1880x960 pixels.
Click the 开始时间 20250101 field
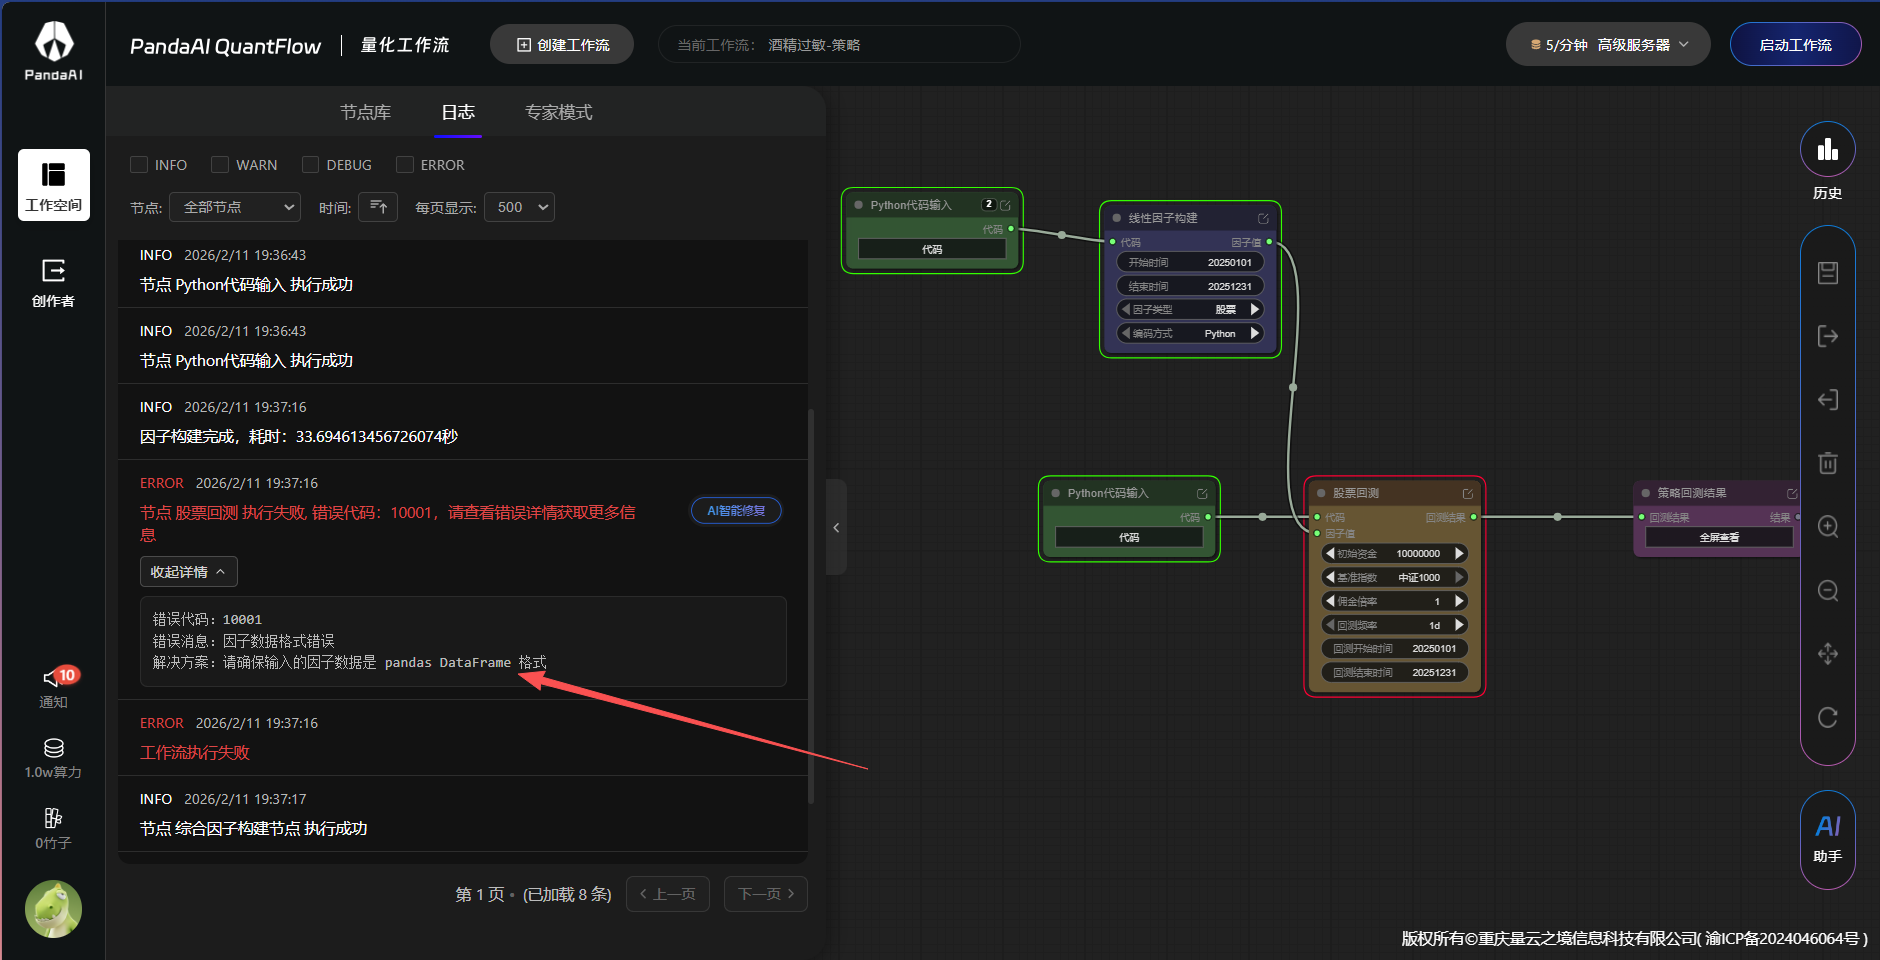click(1190, 263)
